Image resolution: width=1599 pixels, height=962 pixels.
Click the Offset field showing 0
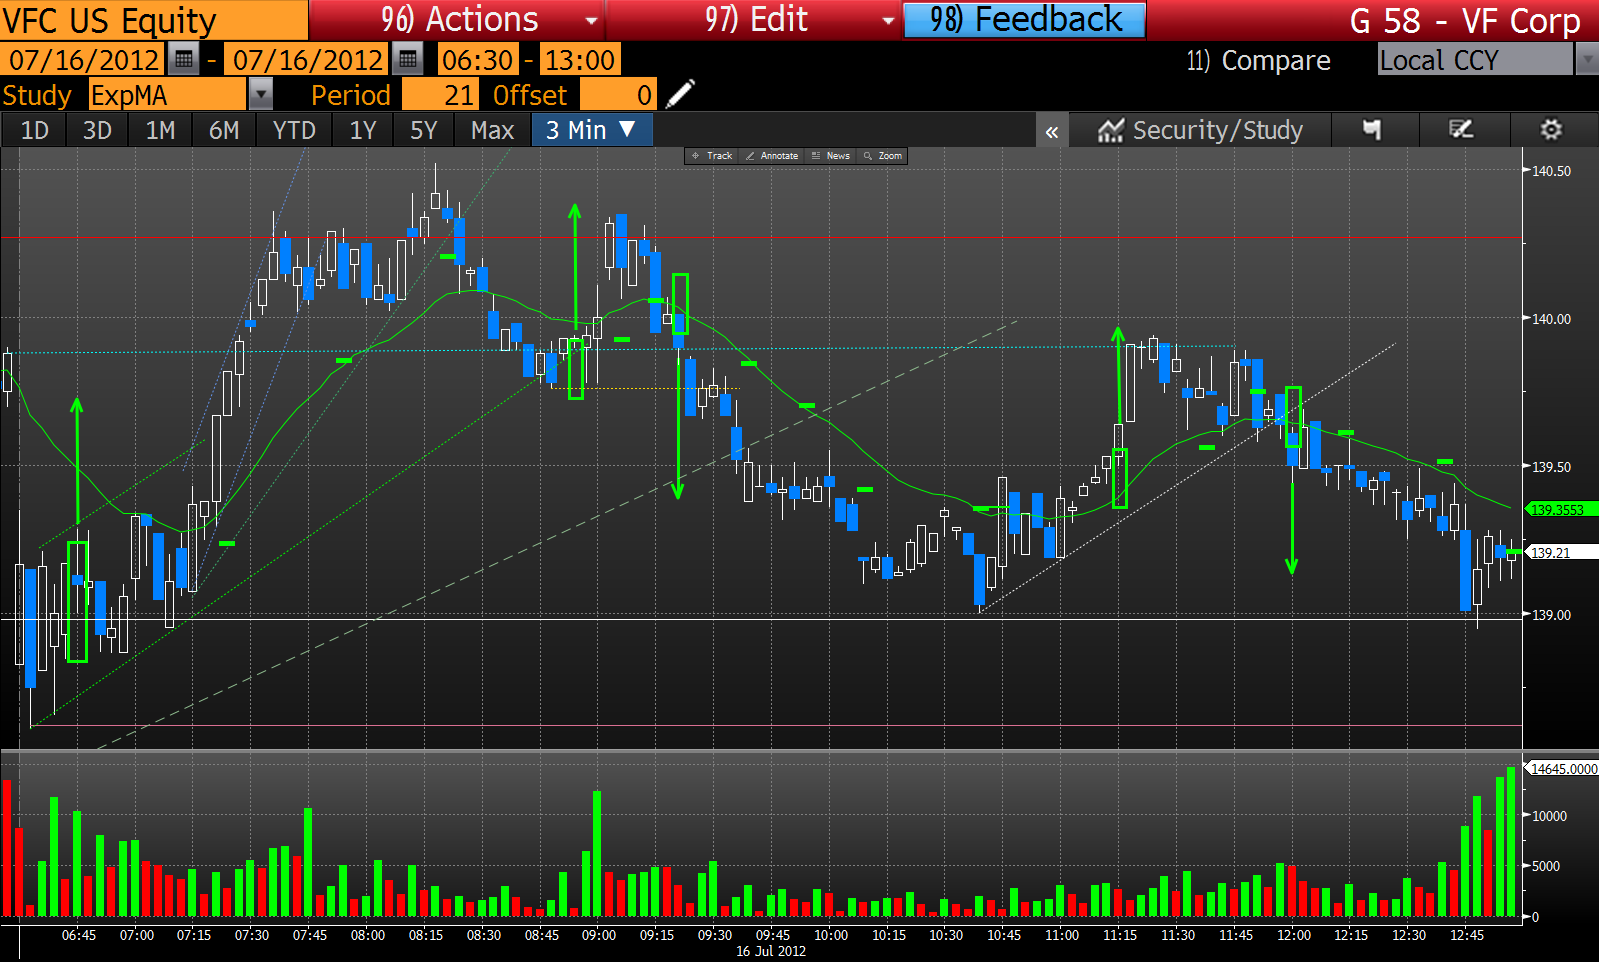[618, 95]
